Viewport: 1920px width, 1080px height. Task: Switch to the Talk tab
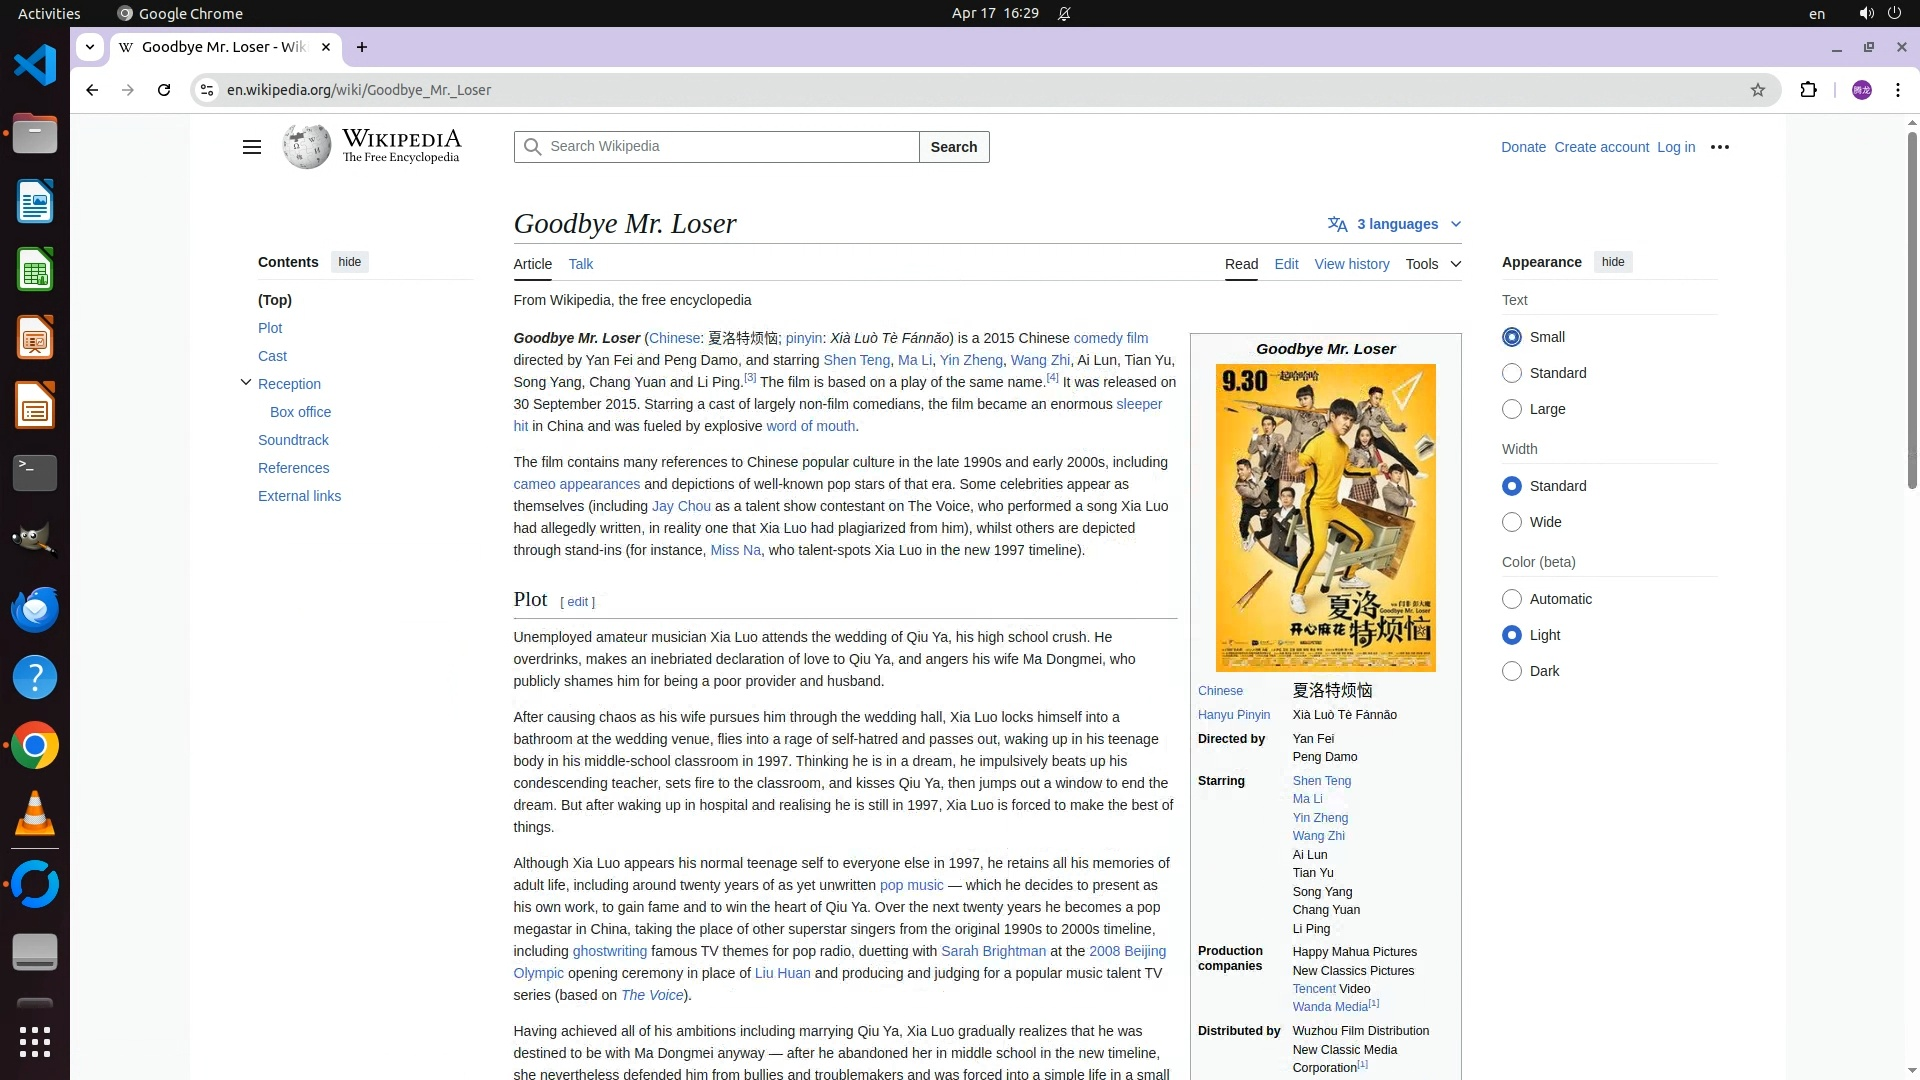[580, 264]
